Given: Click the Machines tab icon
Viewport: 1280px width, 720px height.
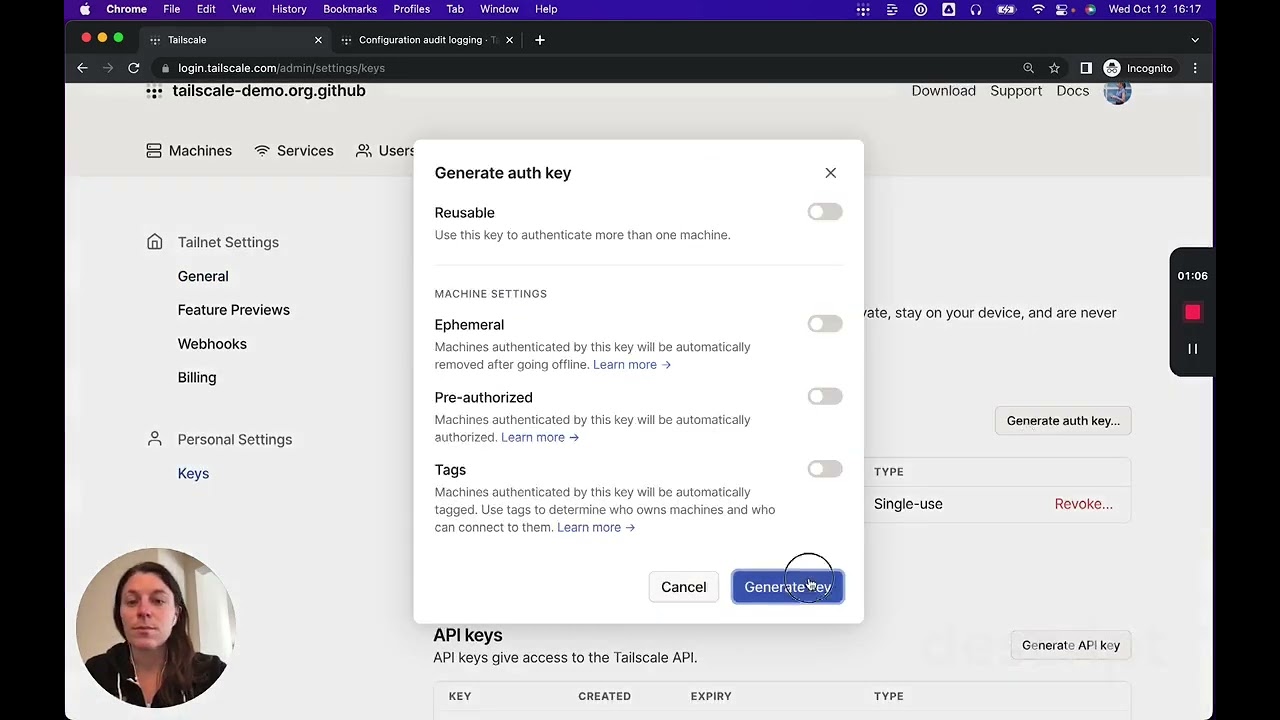Looking at the screenshot, I should tap(154, 151).
